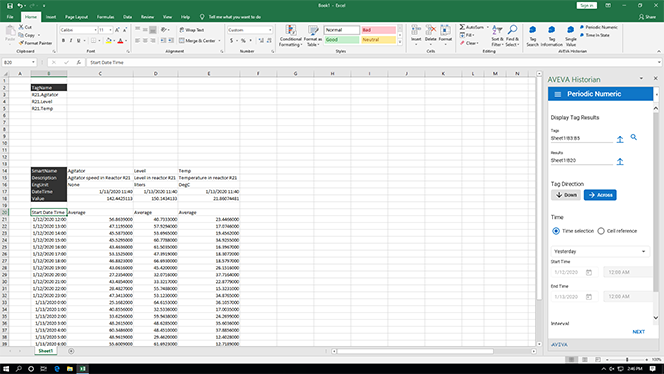
Task: Apply accounting dollar number format
Action: [x=232, y=41]
